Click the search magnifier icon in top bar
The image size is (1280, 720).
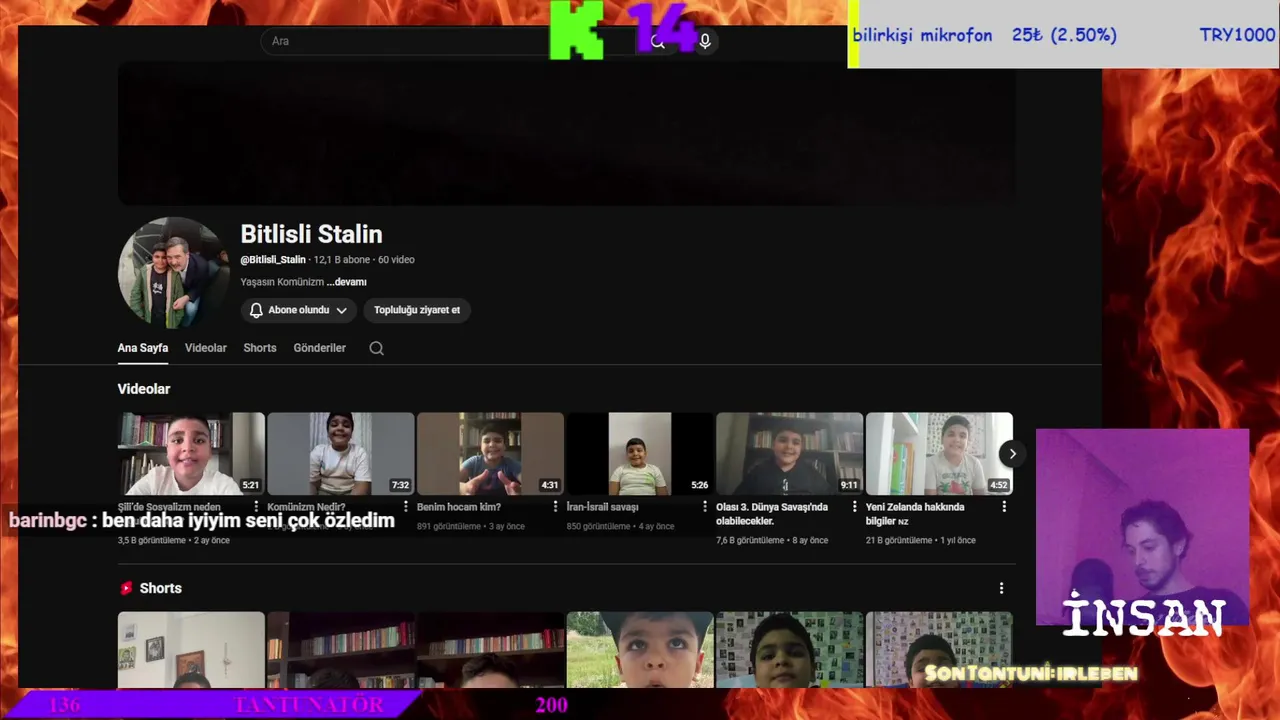[657, 42]
